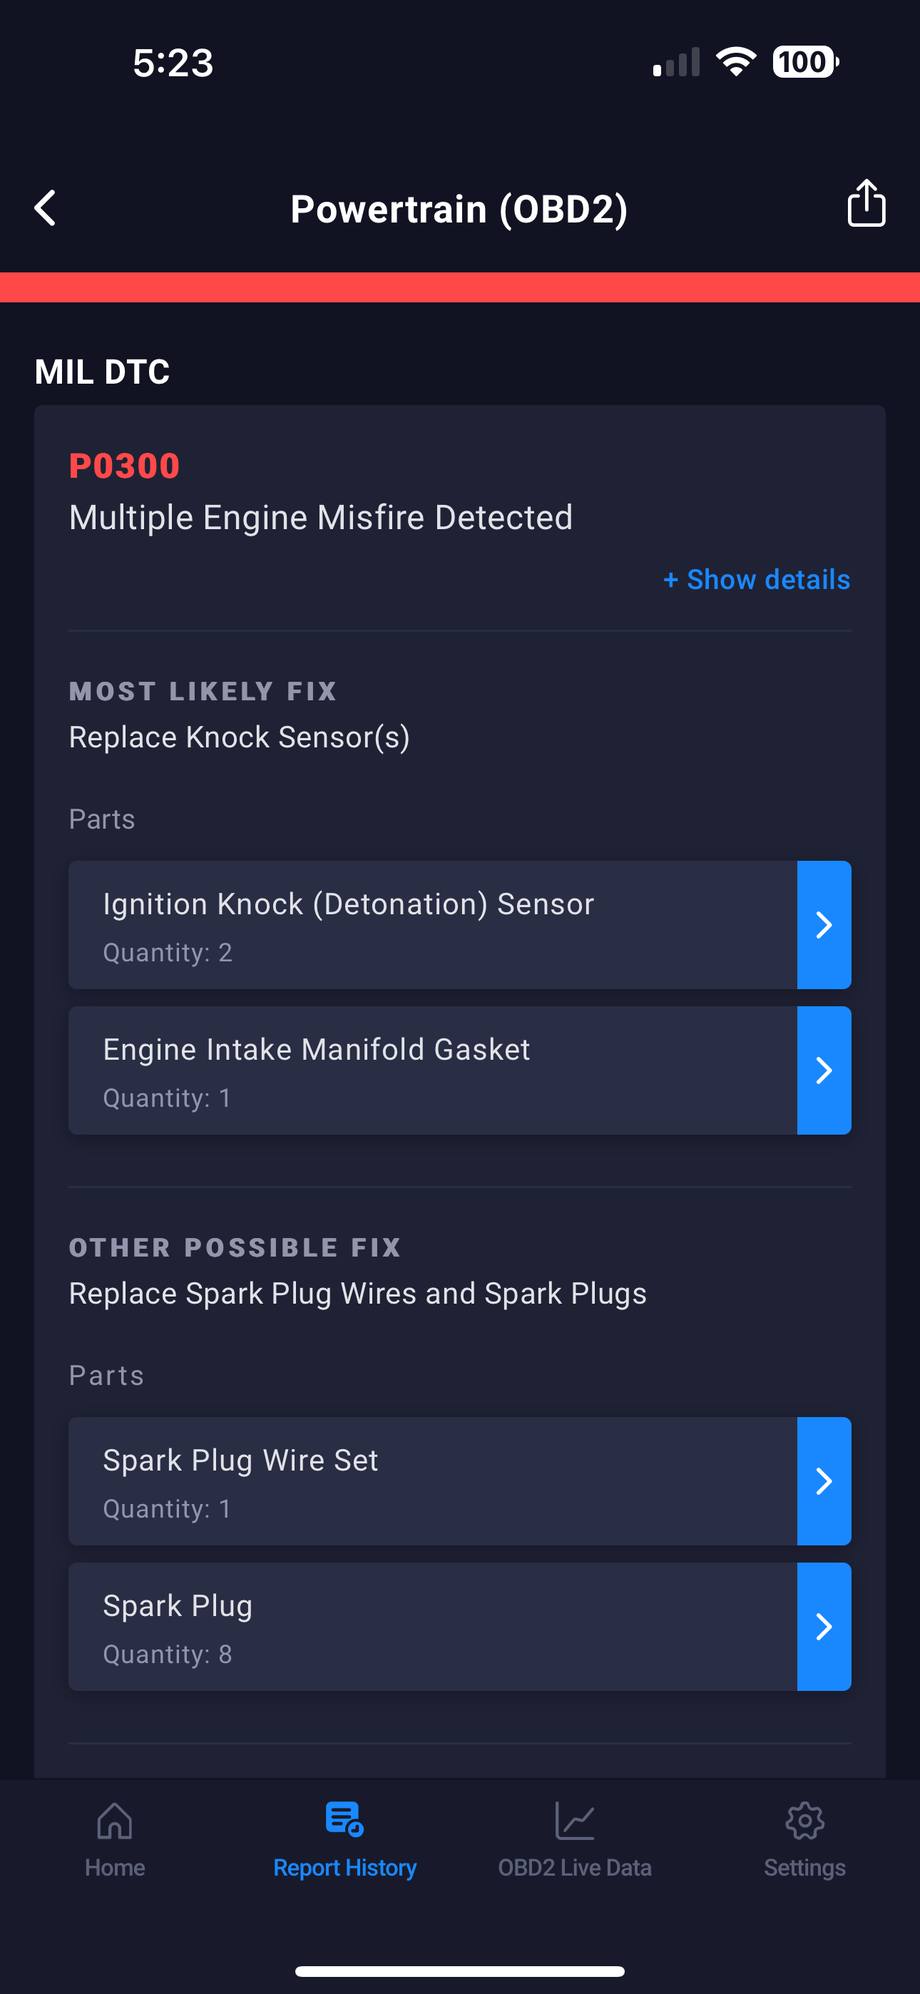Tap the share icon in header
Viewport: 920px width, 1994px height.
[866, 204]
